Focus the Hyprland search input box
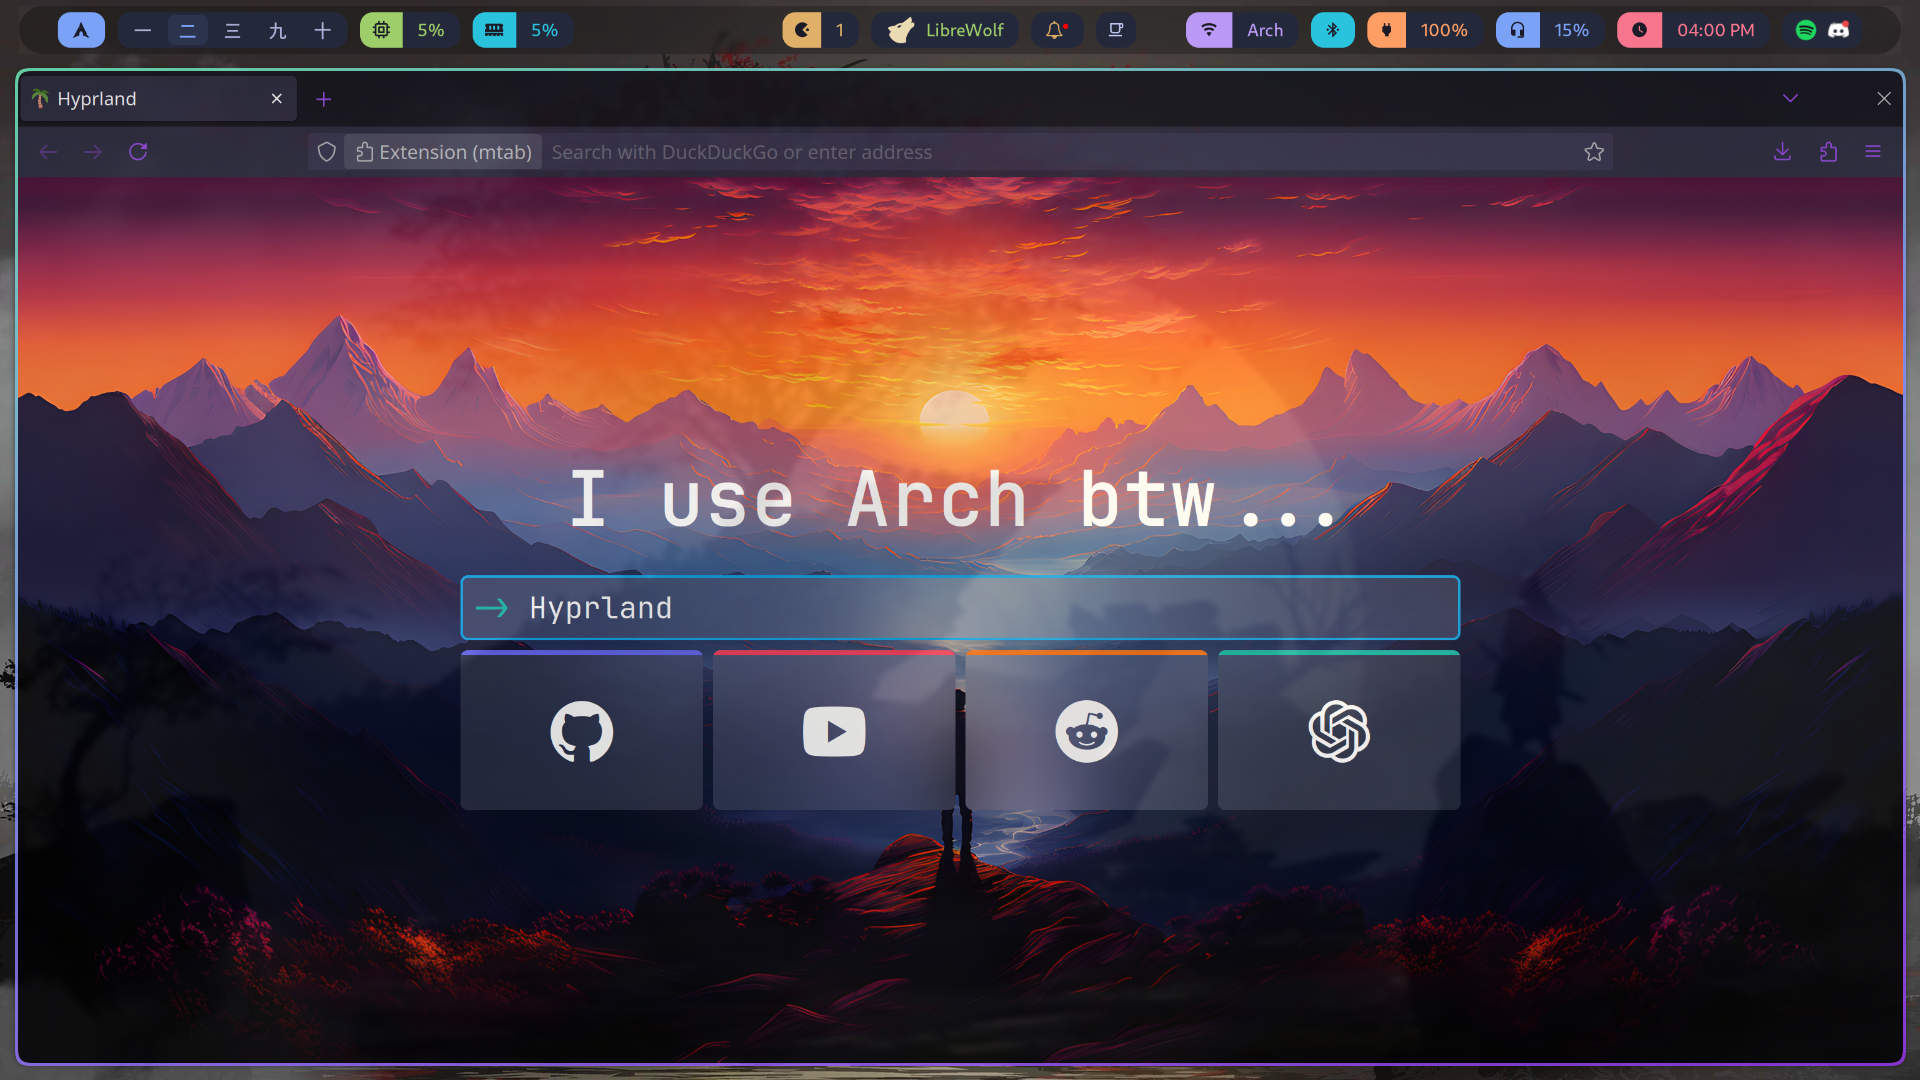The height and width of the screenshot is (1080, 1920). (960, 608)
